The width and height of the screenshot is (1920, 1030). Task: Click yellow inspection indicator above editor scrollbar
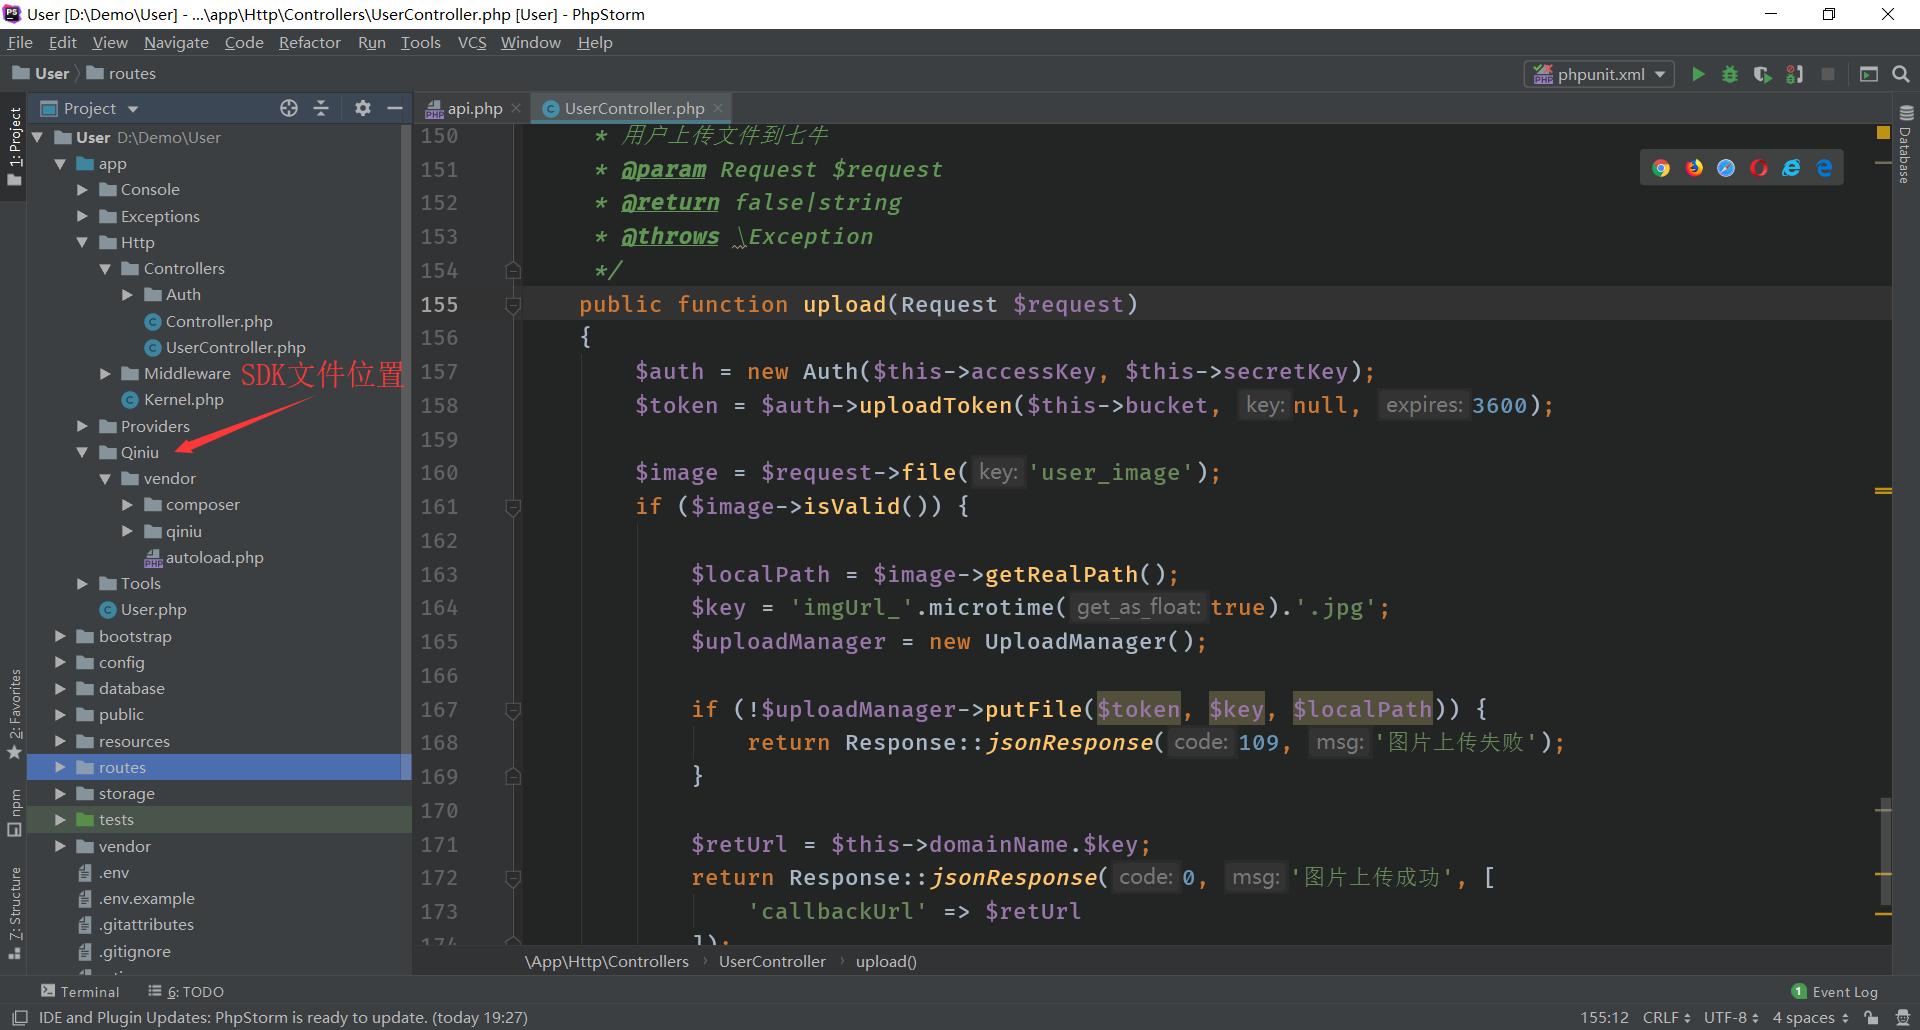1883,133
